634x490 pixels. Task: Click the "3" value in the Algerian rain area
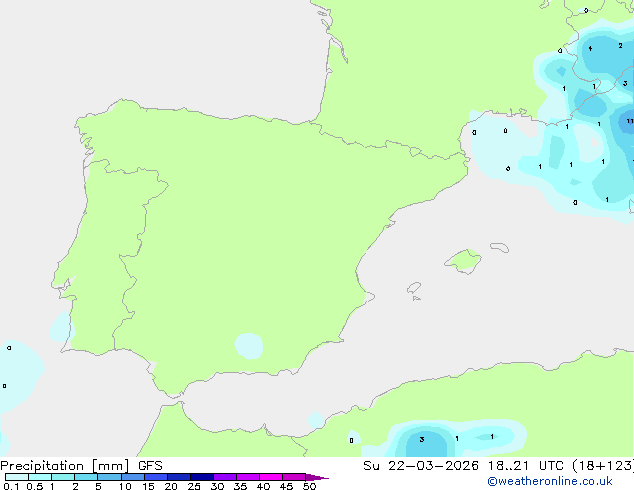(x=422, y=439)
